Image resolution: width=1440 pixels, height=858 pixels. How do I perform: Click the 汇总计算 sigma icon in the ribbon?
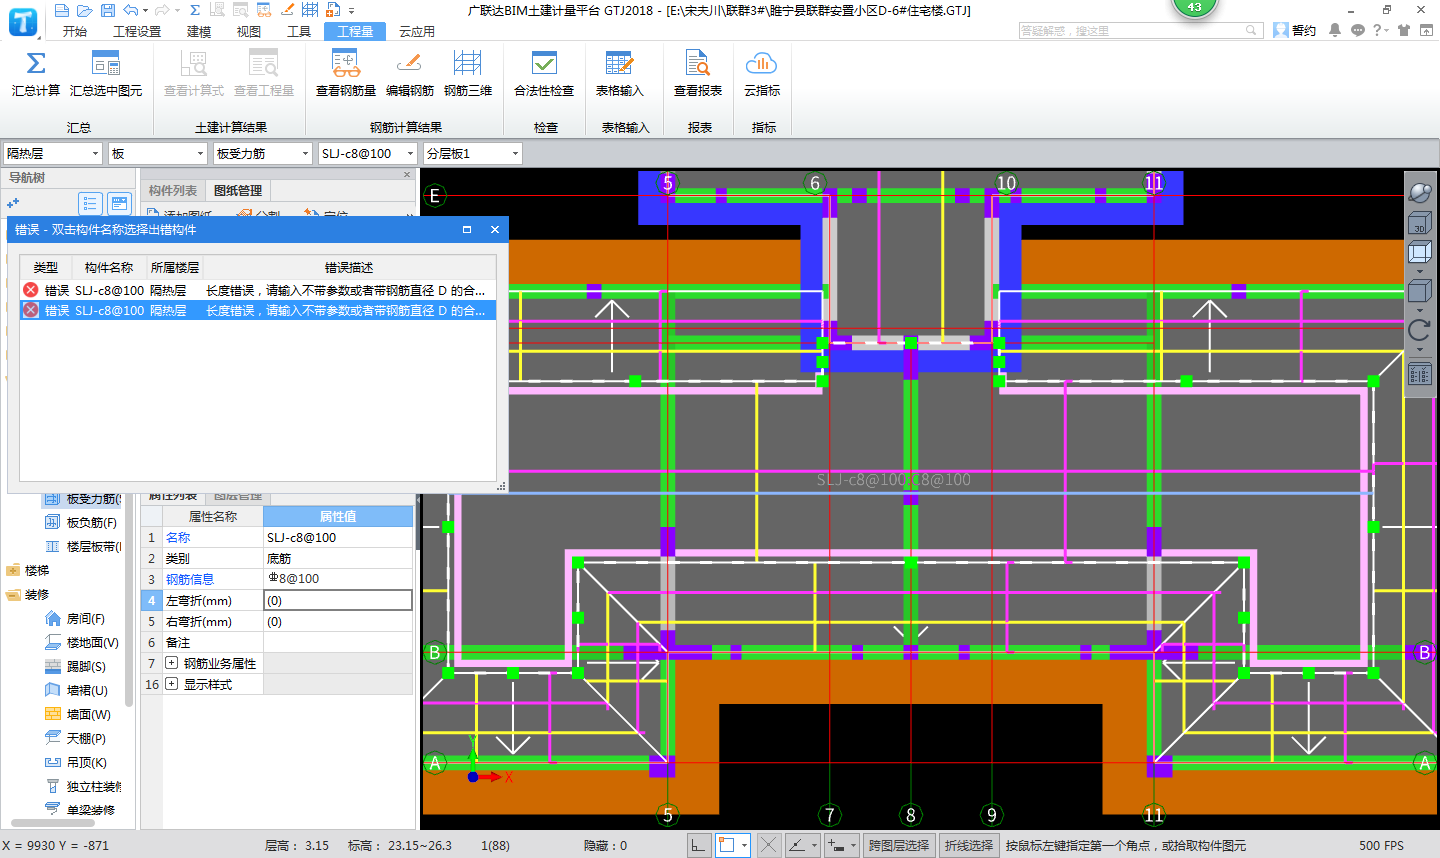(x=36, y=64)
